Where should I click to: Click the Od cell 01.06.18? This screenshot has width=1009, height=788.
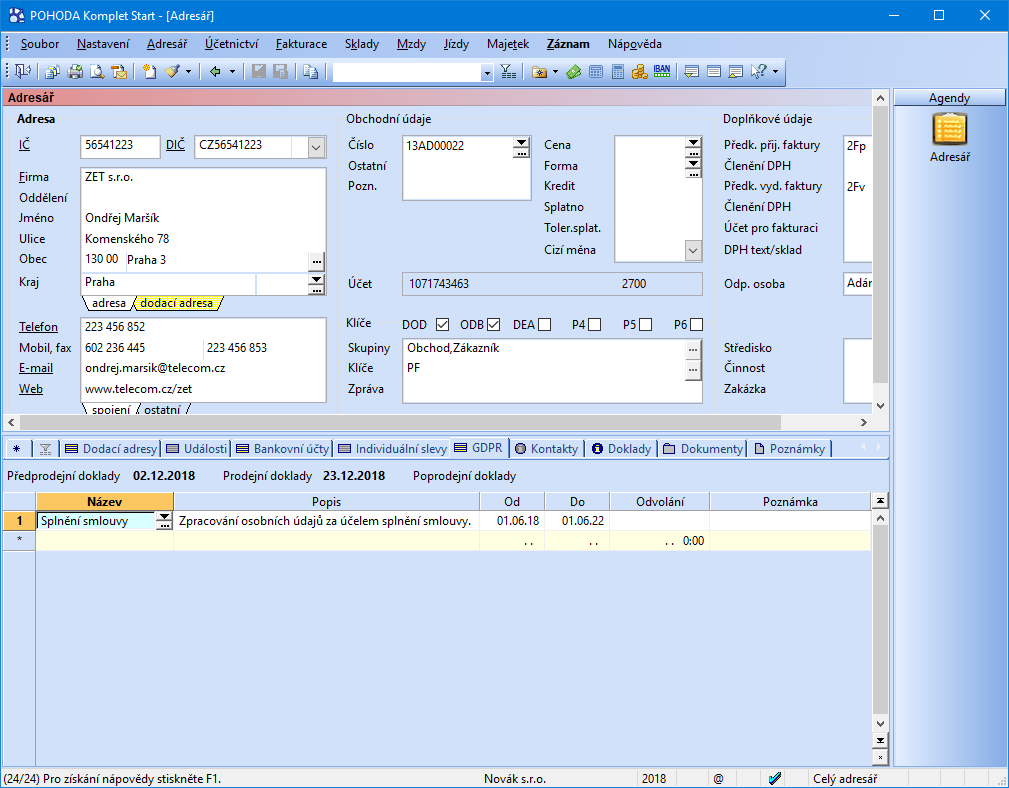512,521
